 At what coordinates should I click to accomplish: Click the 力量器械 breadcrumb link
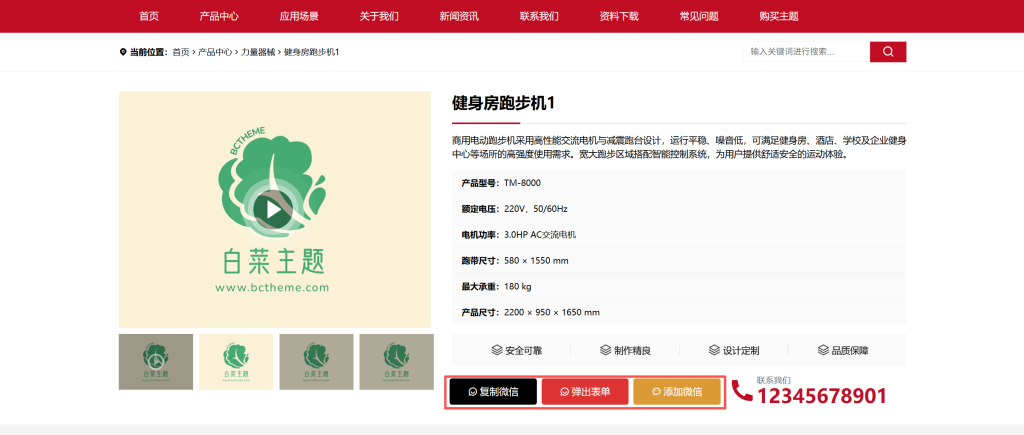click(258, 52)
